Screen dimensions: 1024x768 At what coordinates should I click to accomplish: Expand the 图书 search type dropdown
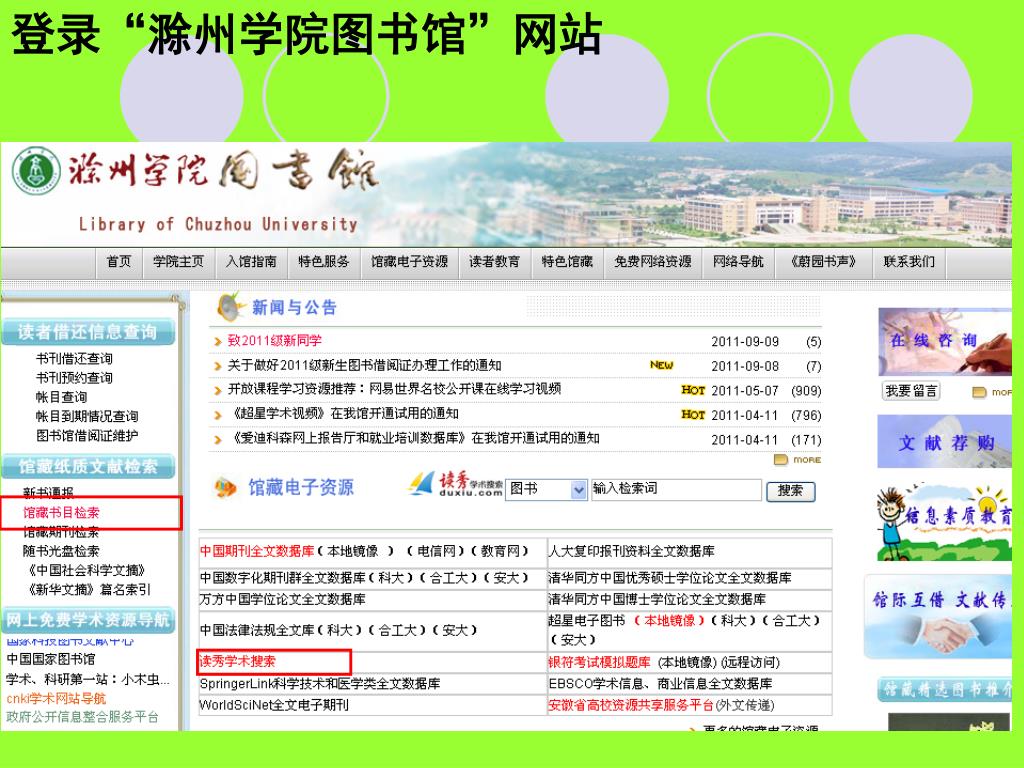[578, 490]
